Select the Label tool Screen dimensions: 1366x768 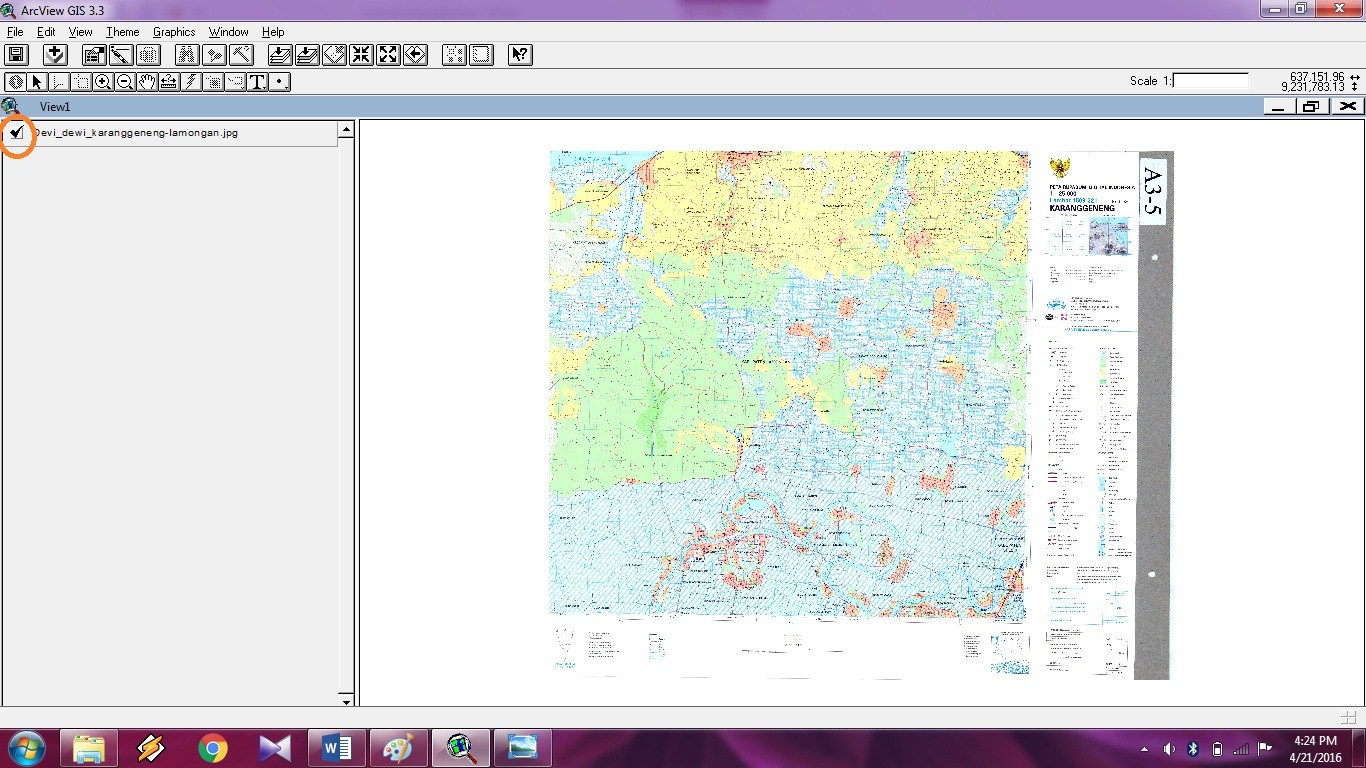tap(235, 82)
